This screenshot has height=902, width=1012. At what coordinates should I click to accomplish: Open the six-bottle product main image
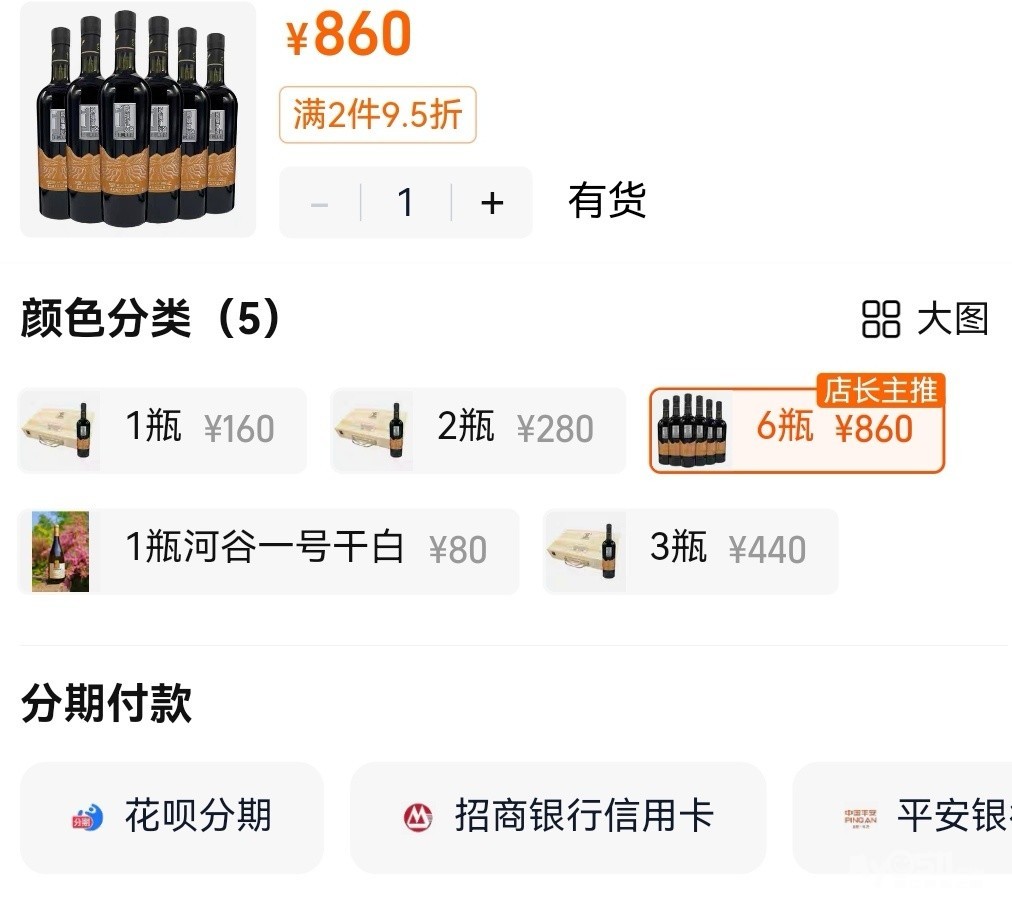(138, 119)
